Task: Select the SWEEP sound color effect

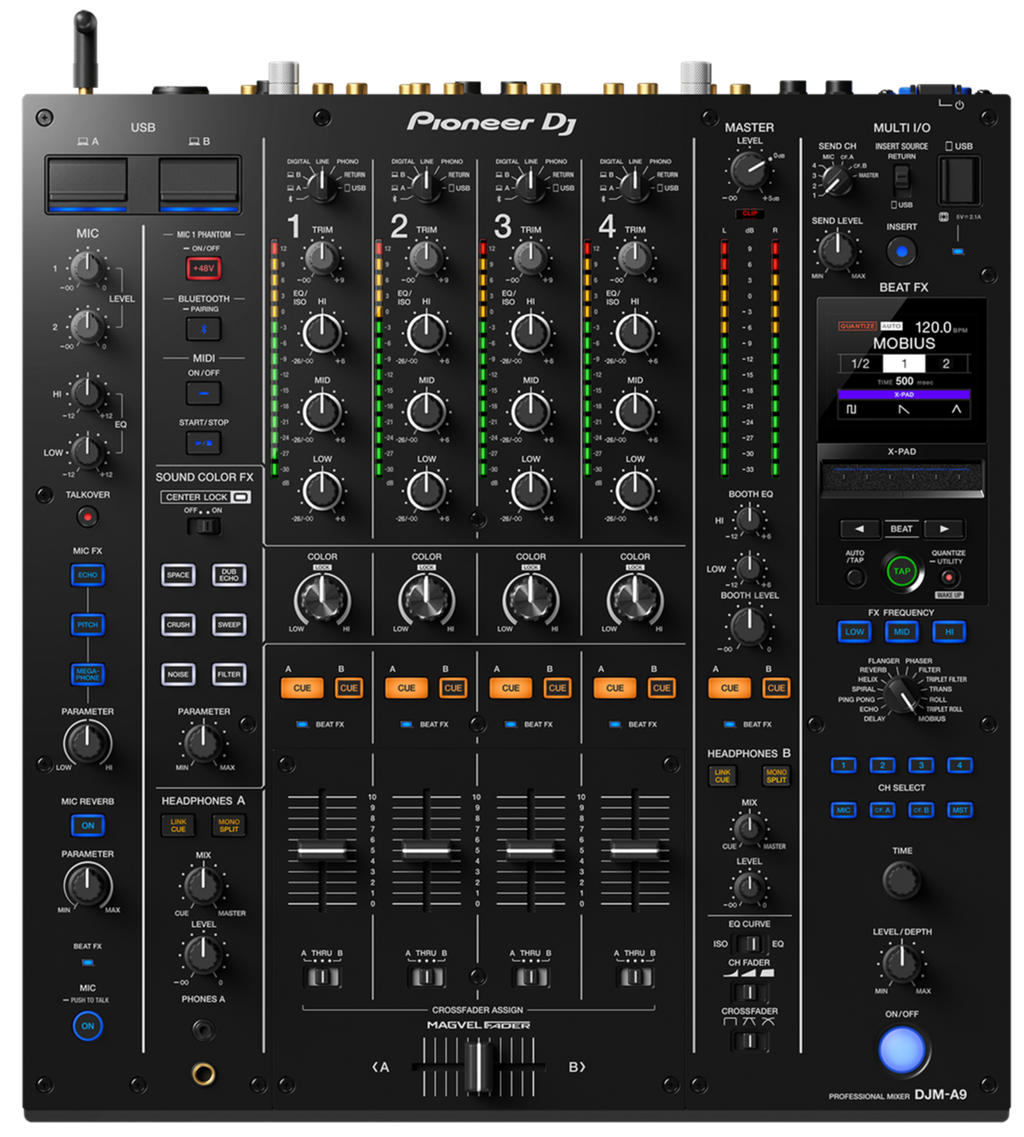Action: pyautogui.click(x=229, y=624)
